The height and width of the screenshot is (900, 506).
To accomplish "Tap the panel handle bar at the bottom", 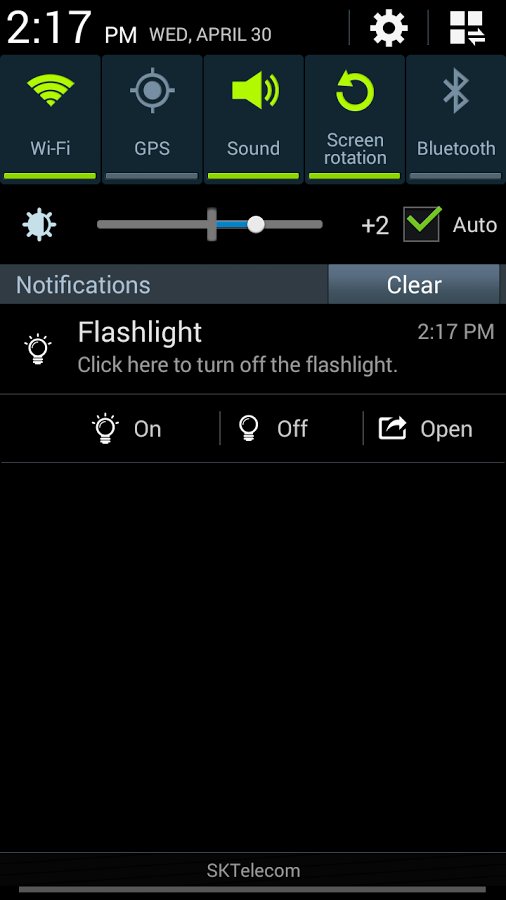I will click(253, 890).
